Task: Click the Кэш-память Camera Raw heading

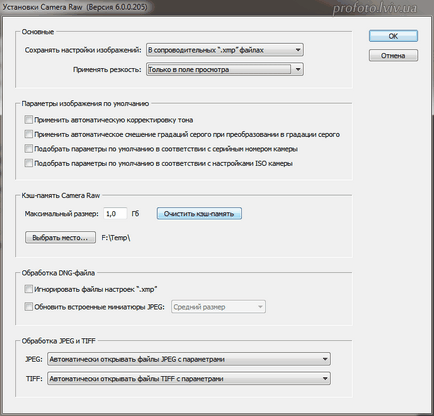Action: 61,195
